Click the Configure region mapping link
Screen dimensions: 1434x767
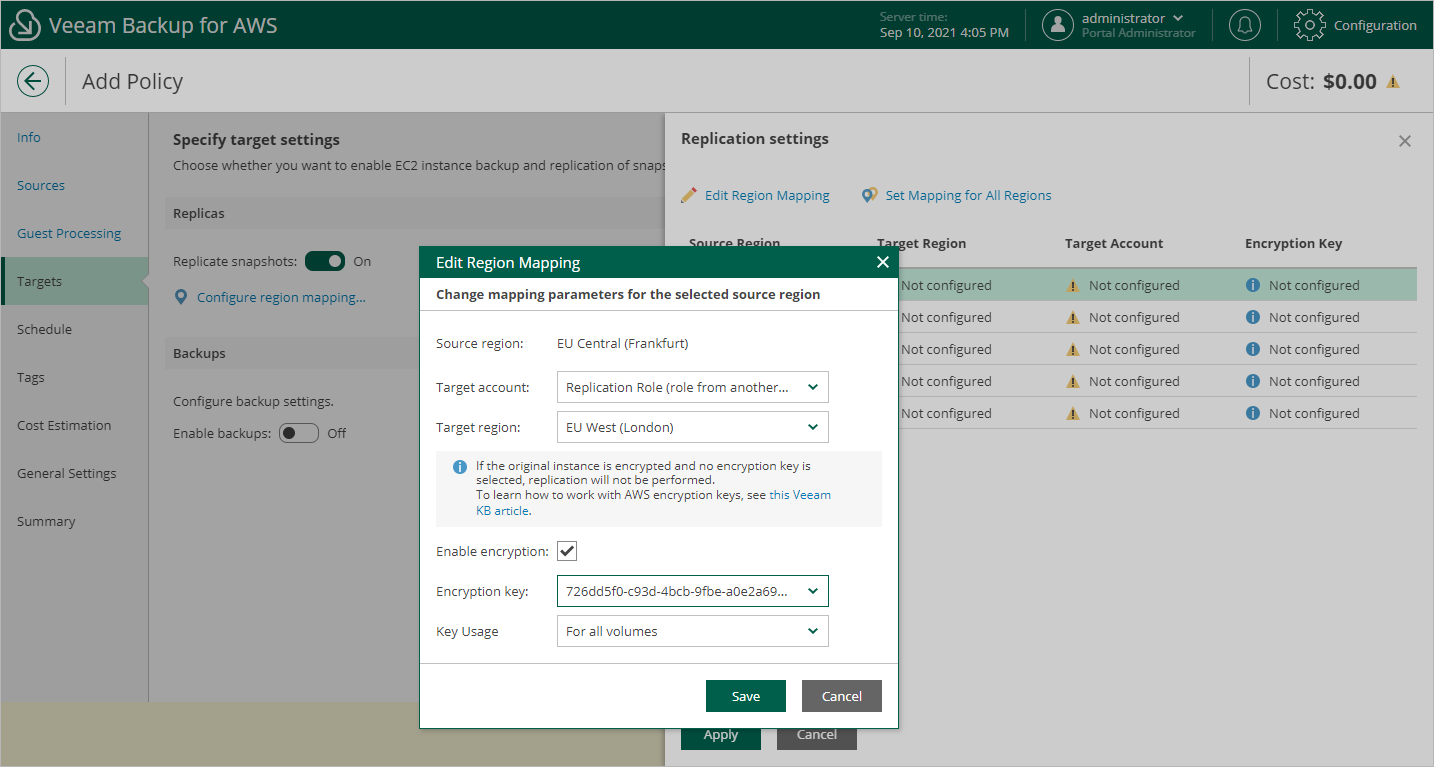point(281,297)
